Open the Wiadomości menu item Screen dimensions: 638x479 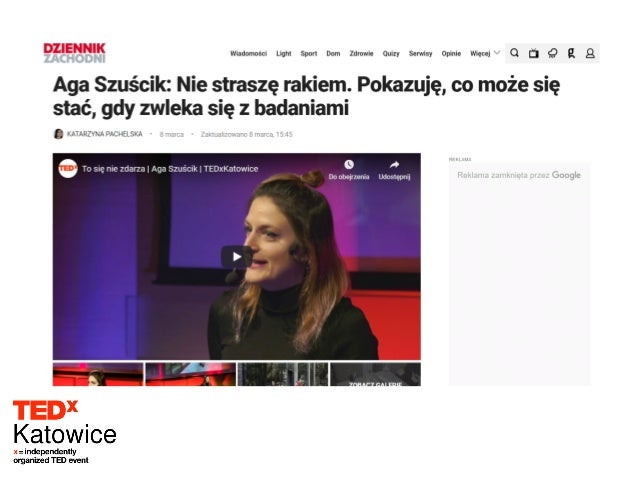(248, 53)
